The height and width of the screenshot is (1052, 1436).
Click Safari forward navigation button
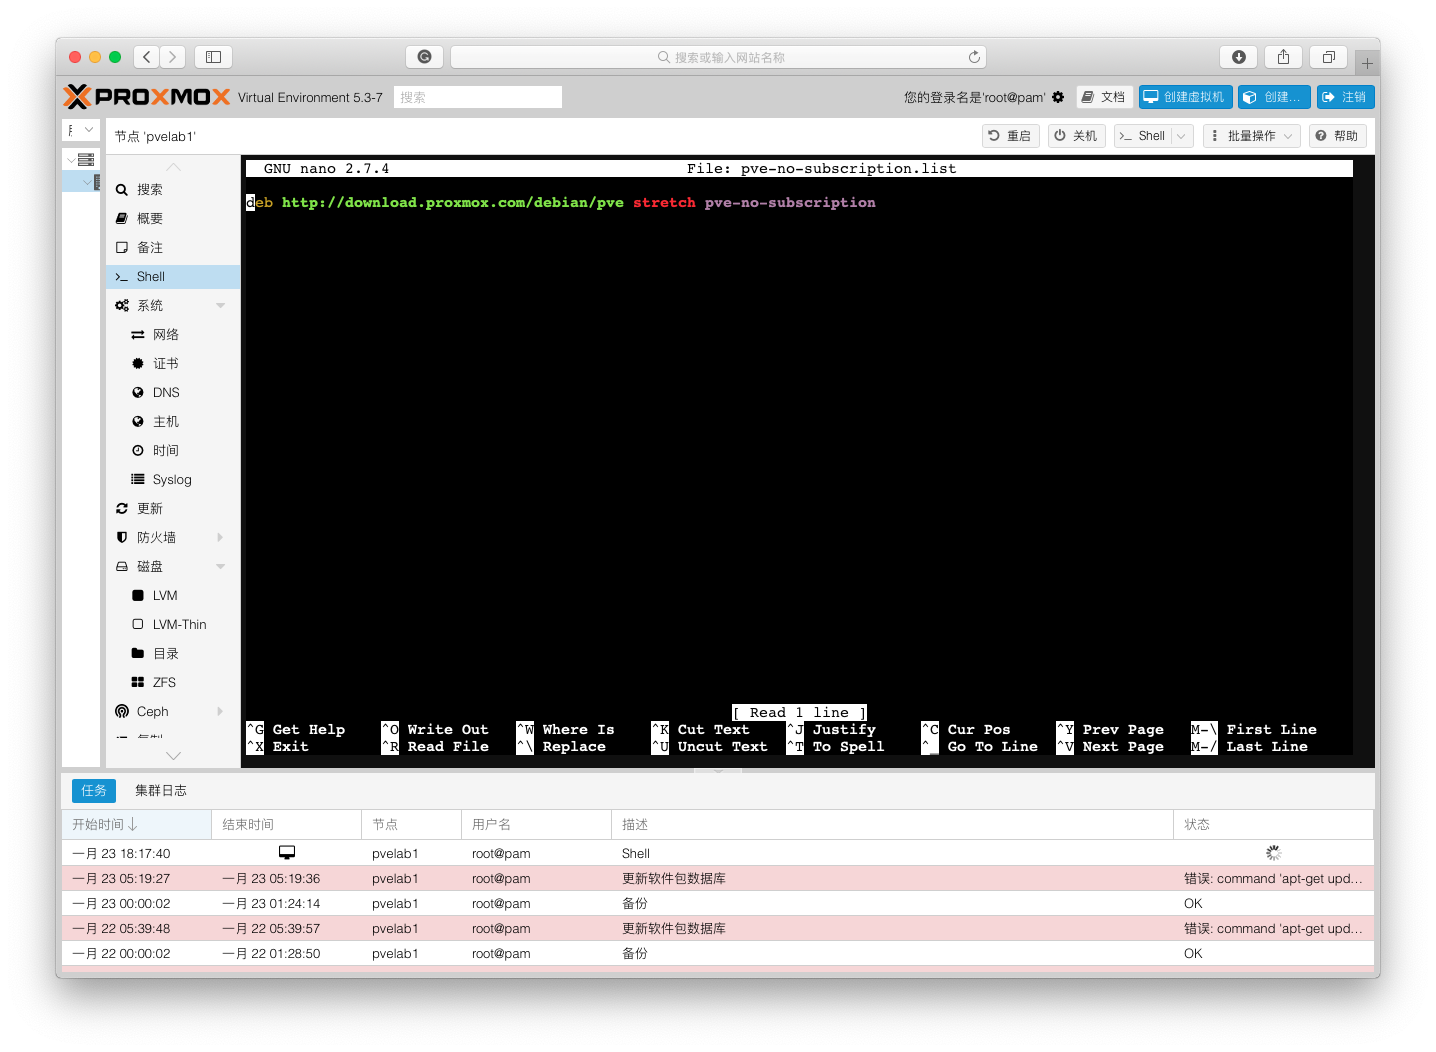point(173,57)
